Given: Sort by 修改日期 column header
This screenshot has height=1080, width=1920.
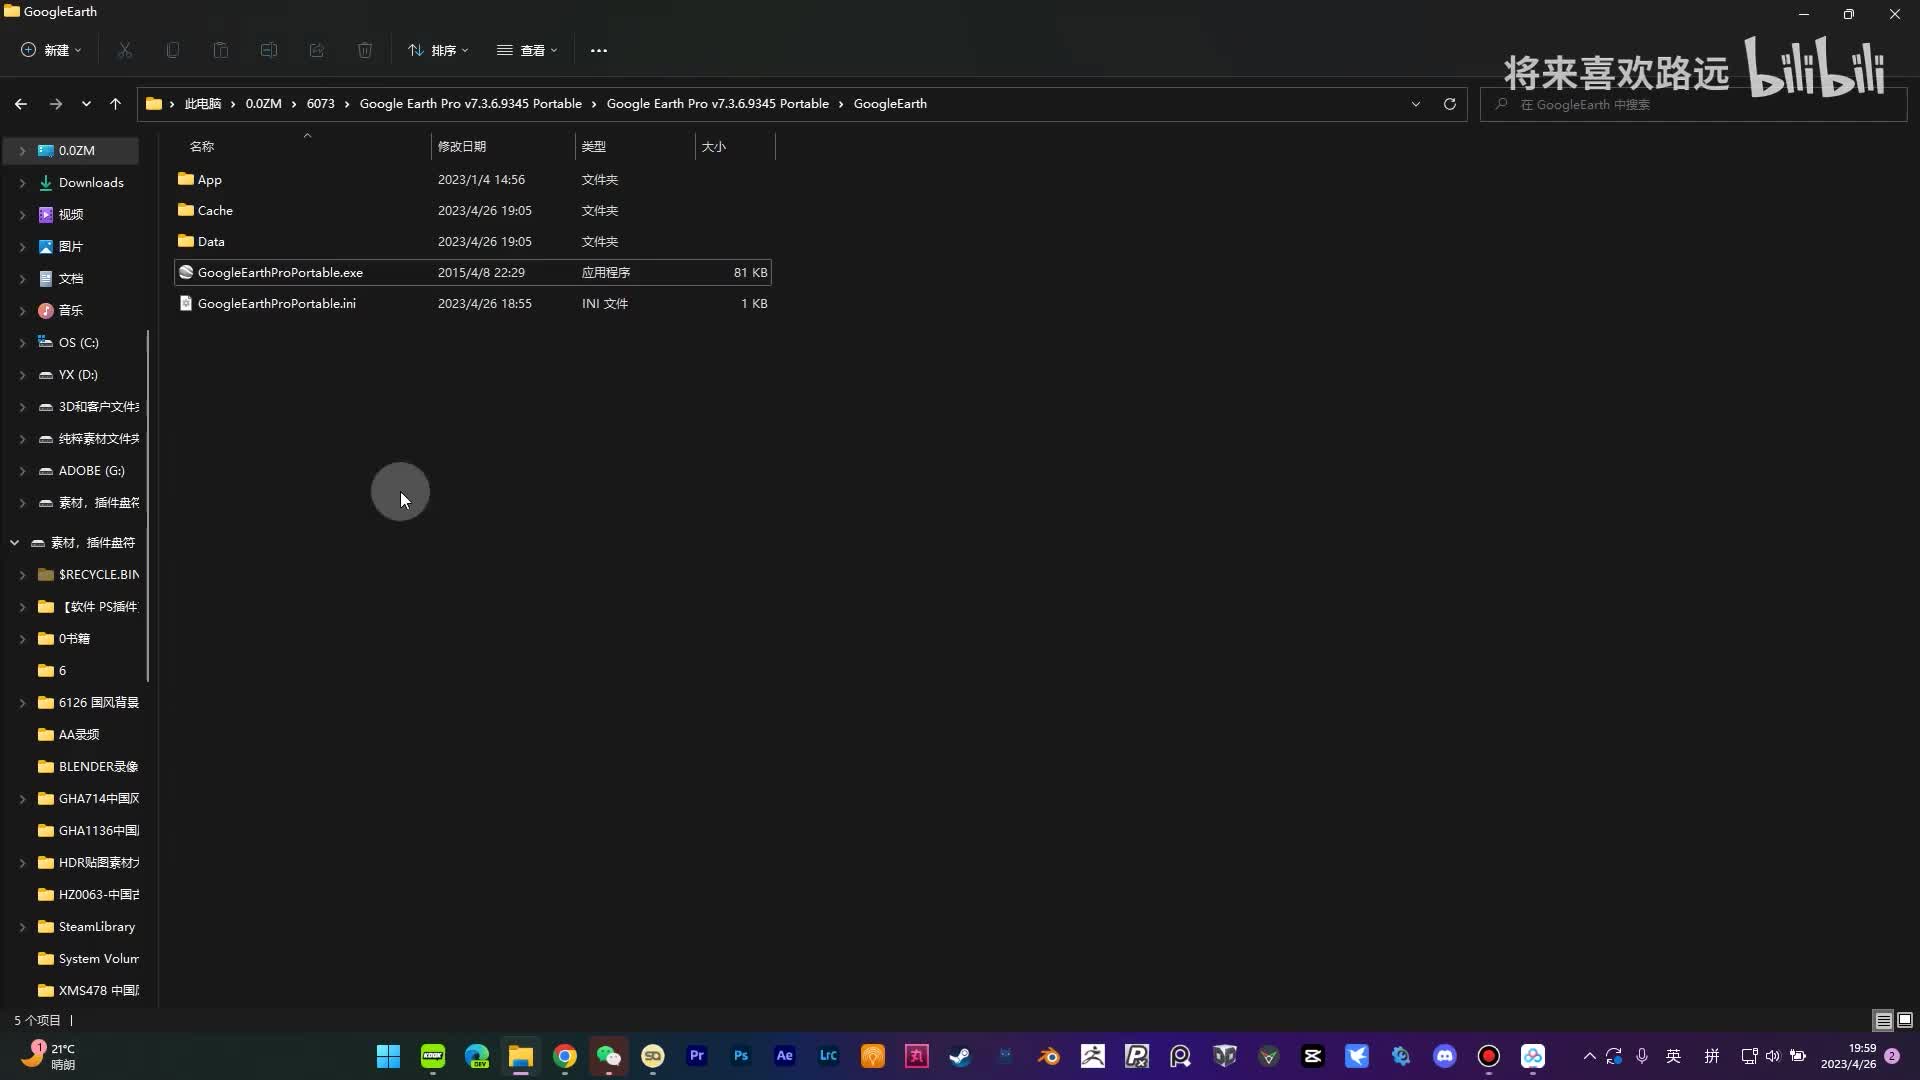Looking at the screenshot, I should [x=462, y=146].
